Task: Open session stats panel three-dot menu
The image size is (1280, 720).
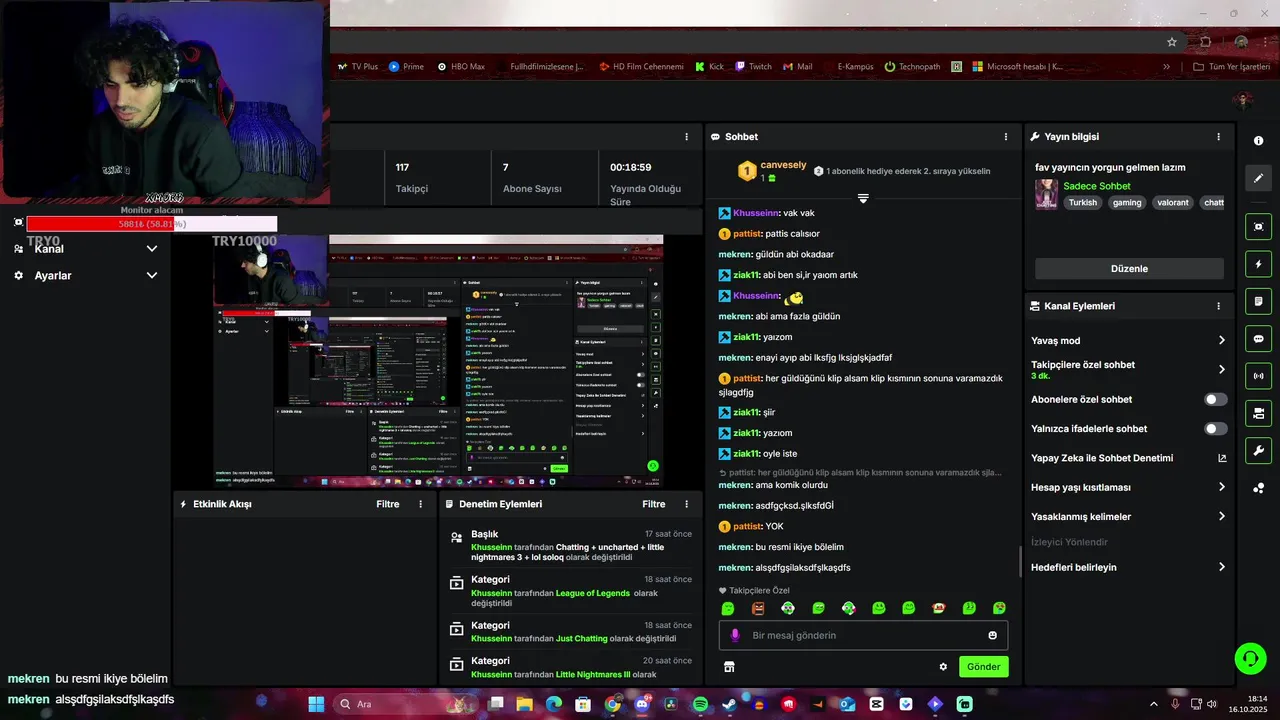Action: (686, 137)
